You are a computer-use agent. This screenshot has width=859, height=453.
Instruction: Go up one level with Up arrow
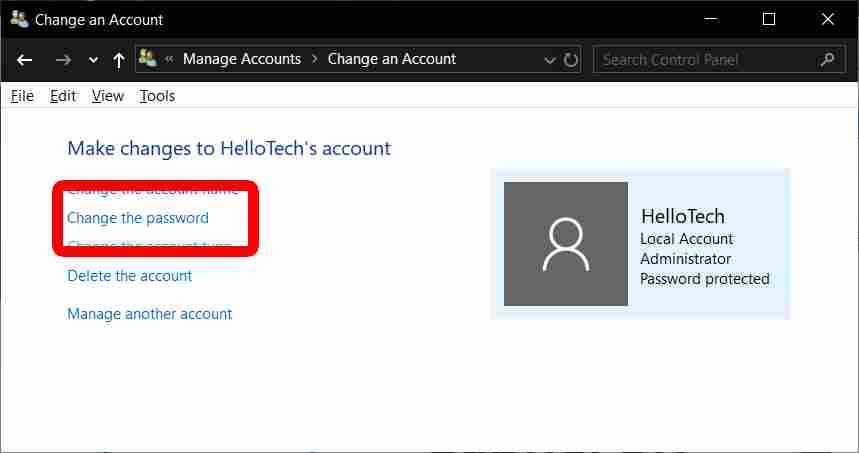pyautogui.click(x=119, y=60)
